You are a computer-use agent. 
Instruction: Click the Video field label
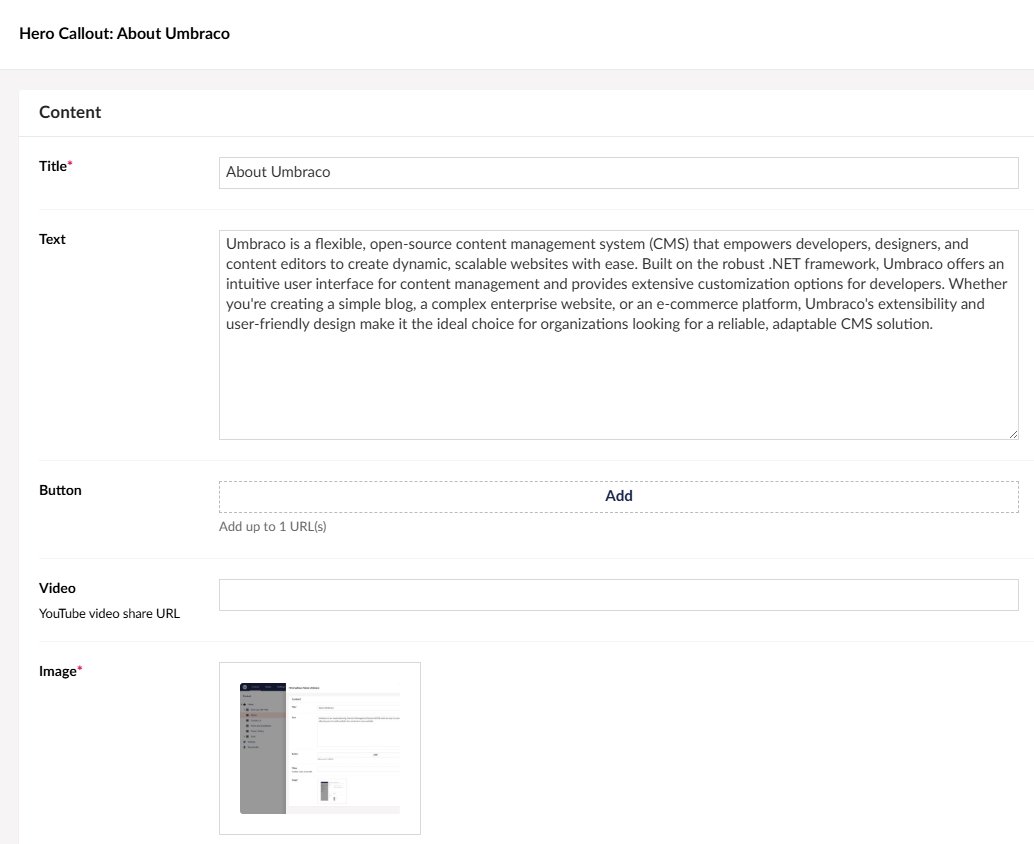[57, 588]
